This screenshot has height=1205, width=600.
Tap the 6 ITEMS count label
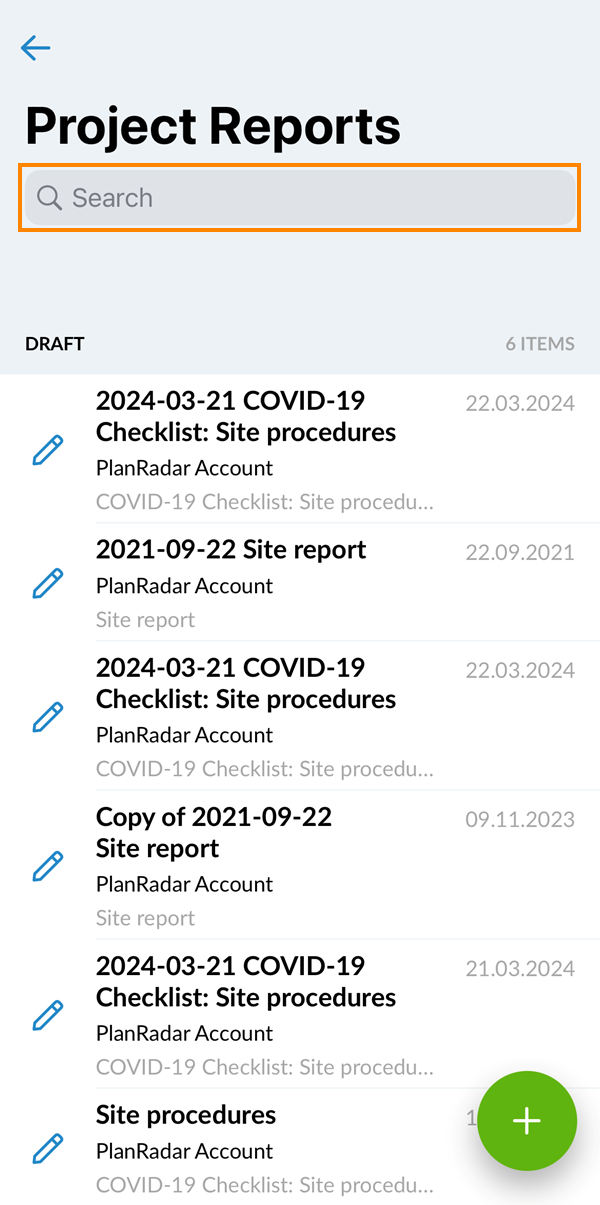(540, 344)
